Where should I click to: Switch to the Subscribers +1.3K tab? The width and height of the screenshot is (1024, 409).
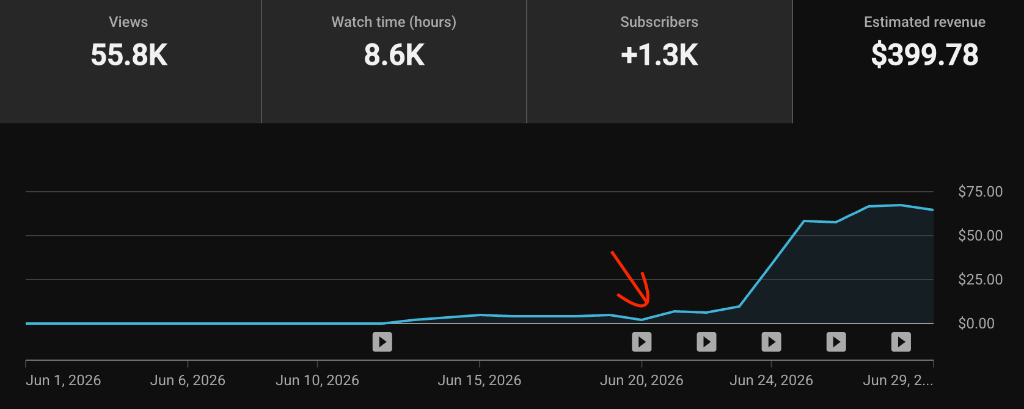[659, 61]
